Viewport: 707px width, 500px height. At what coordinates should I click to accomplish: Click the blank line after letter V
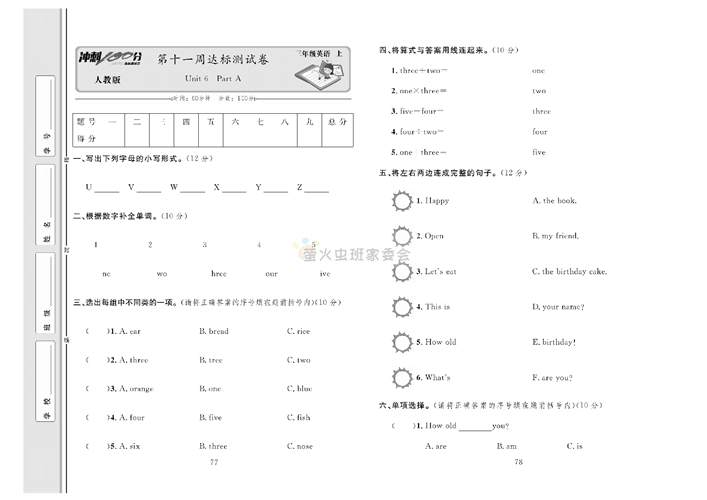(x=149, y=188)
